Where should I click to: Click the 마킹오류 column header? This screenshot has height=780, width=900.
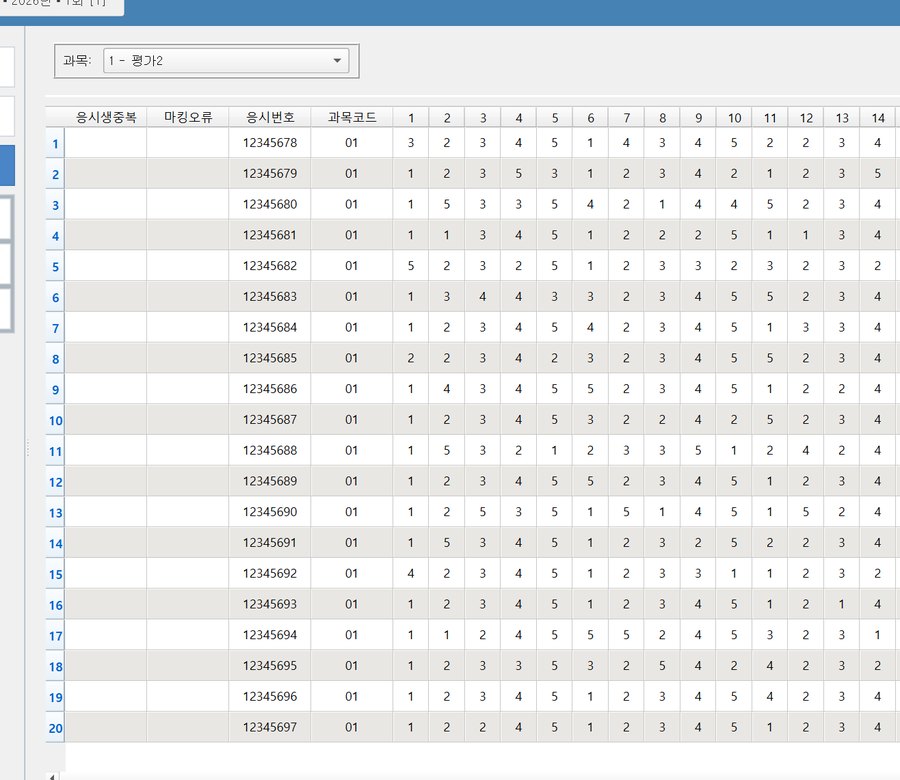(188, 117)
